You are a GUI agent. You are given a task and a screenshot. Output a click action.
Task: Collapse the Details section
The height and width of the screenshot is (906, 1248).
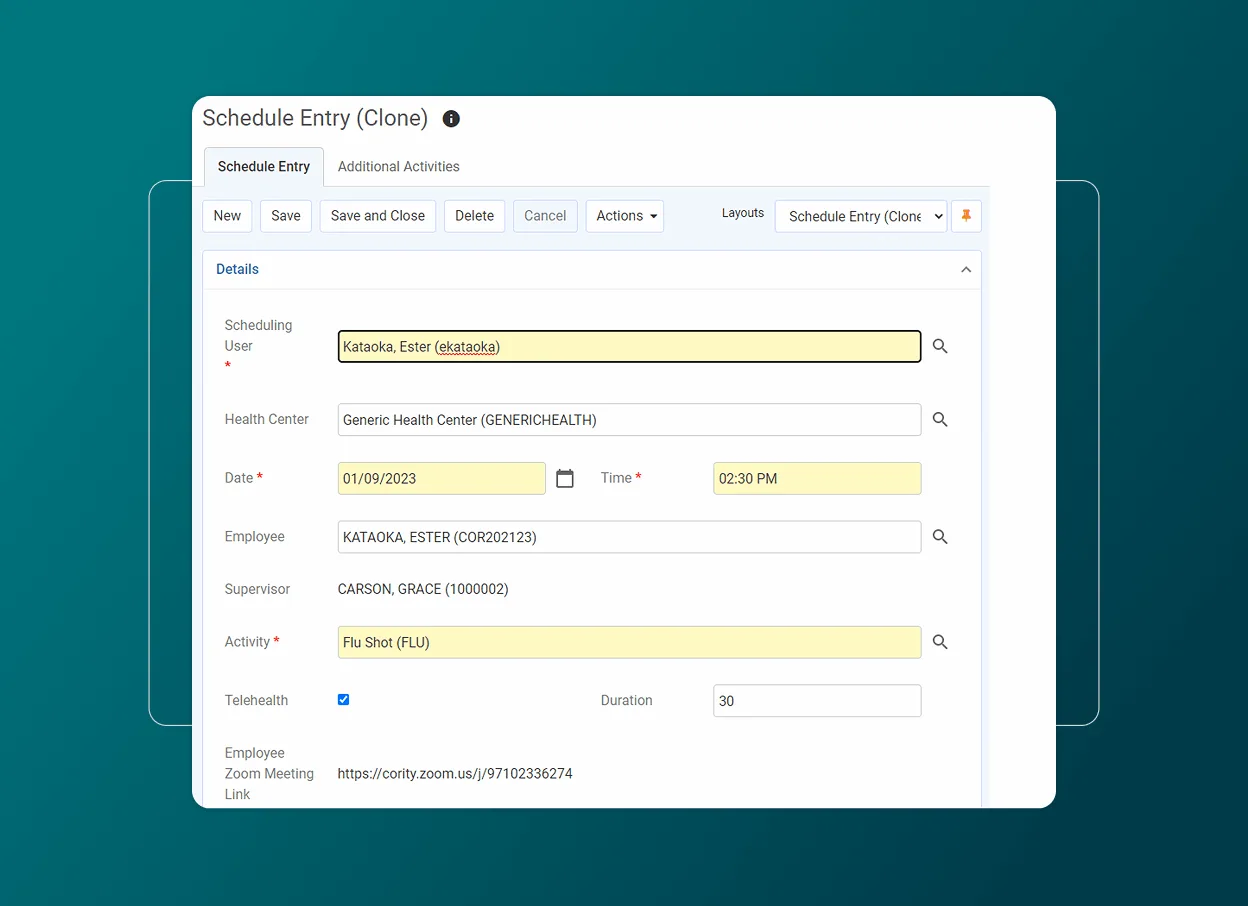[965, 269]
